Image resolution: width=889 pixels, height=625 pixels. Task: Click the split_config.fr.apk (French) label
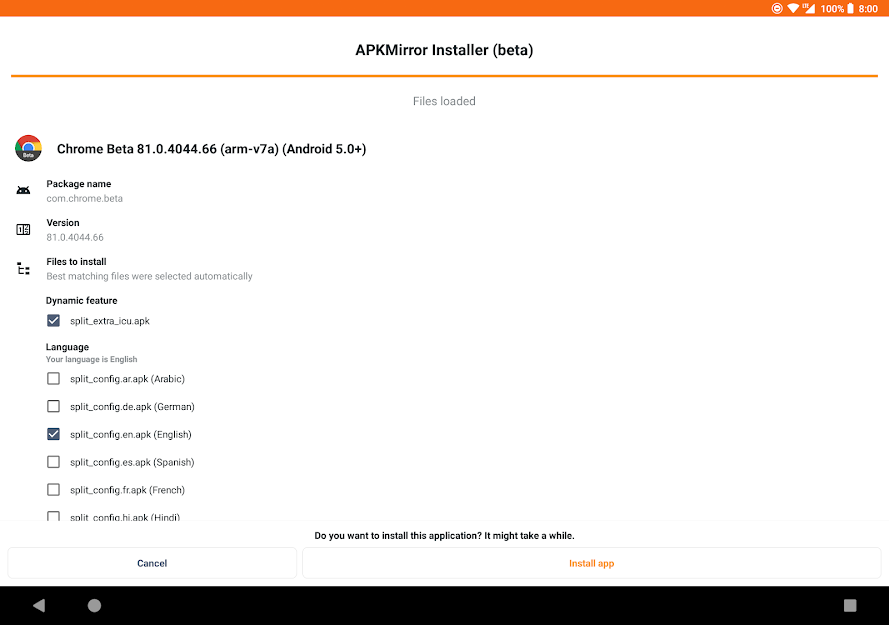click(x=128, y=490)
